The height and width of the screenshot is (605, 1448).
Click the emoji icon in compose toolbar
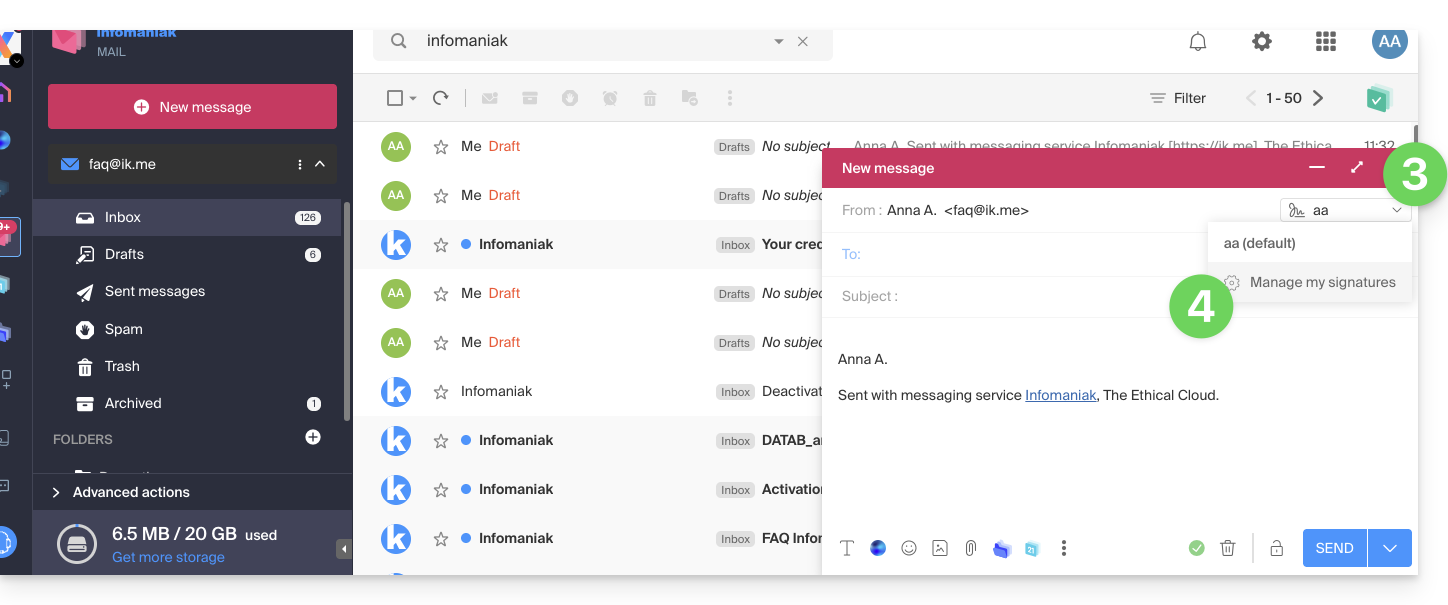(x=909, y=548)
